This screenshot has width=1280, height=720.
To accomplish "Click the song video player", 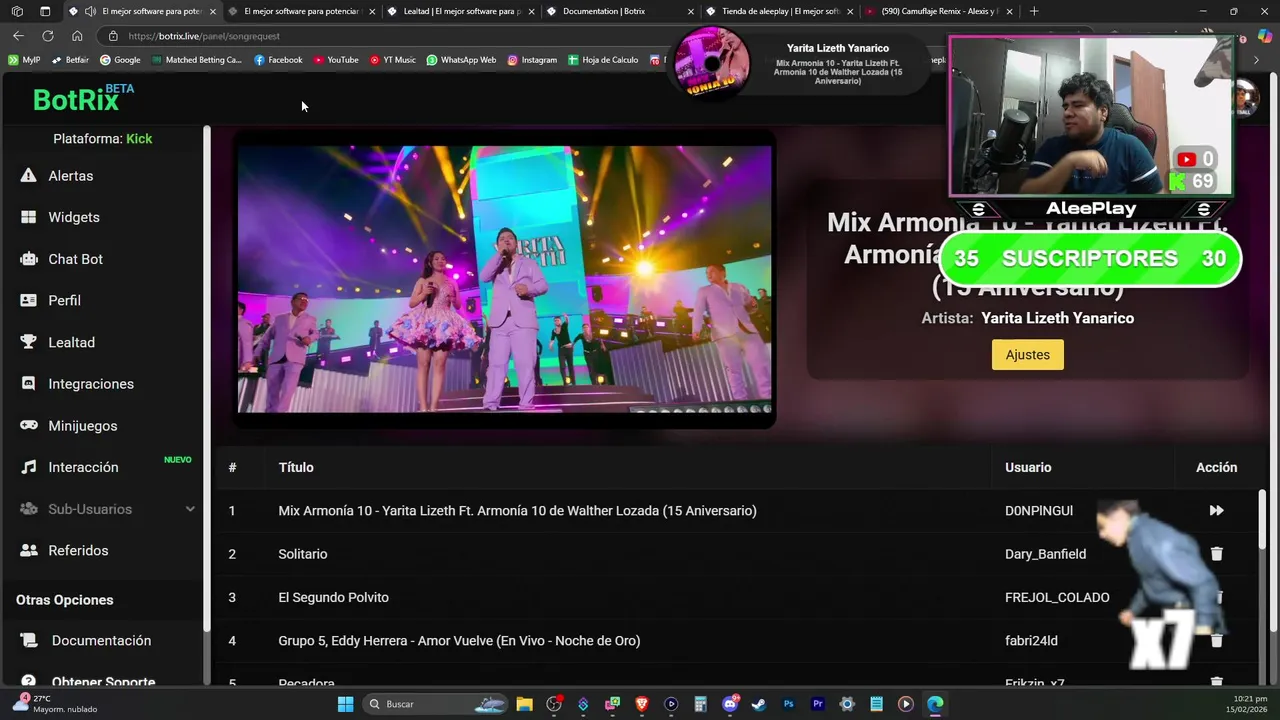I will click(x=505, y=279).
